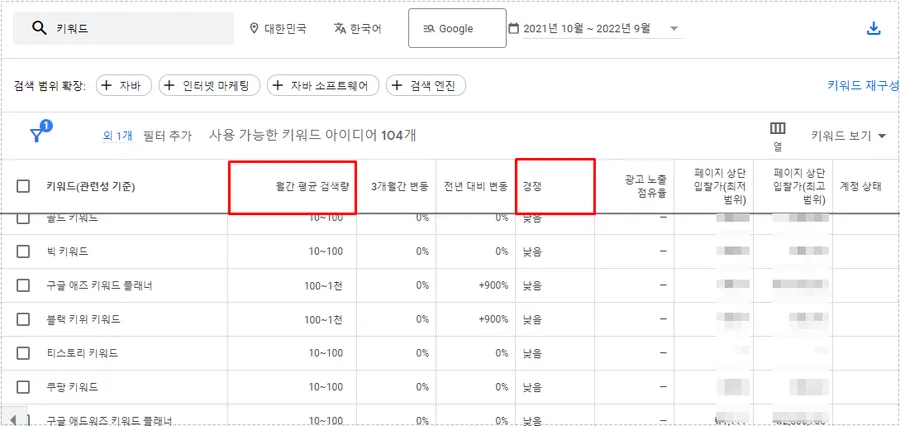
Task: Sort by 월간 평균 검색량 column header
Action: (x=311, y=187)
